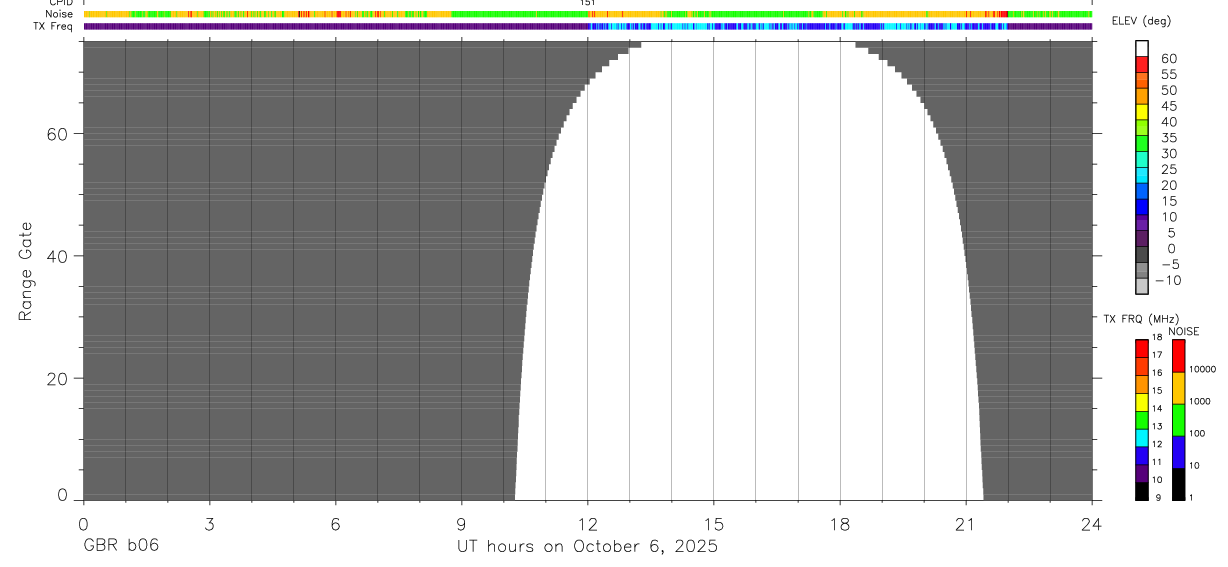Click the TX FRQ scale label "17"
1228x567 pixels.
pyautogui.click(x=1157, y=355)
